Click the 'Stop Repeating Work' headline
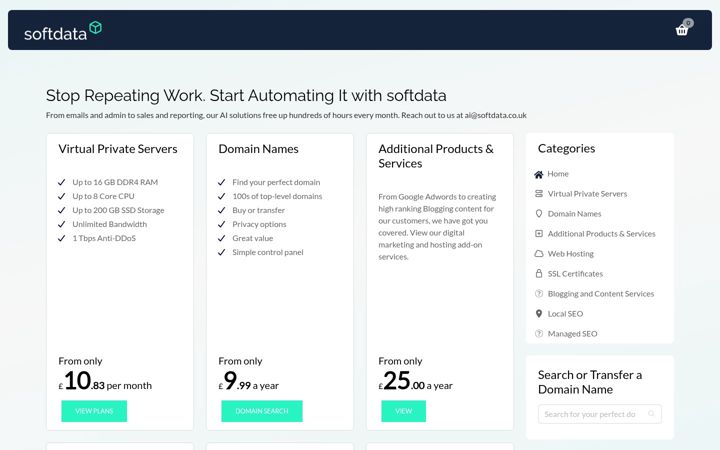 tap(246, 96)
